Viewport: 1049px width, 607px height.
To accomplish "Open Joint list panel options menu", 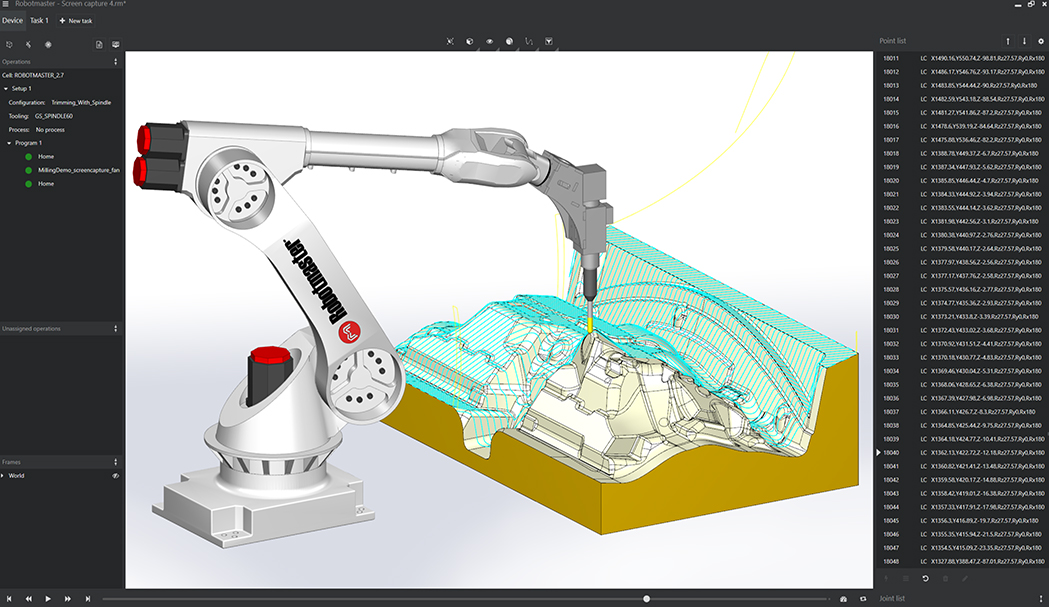I will point(1040,598).
